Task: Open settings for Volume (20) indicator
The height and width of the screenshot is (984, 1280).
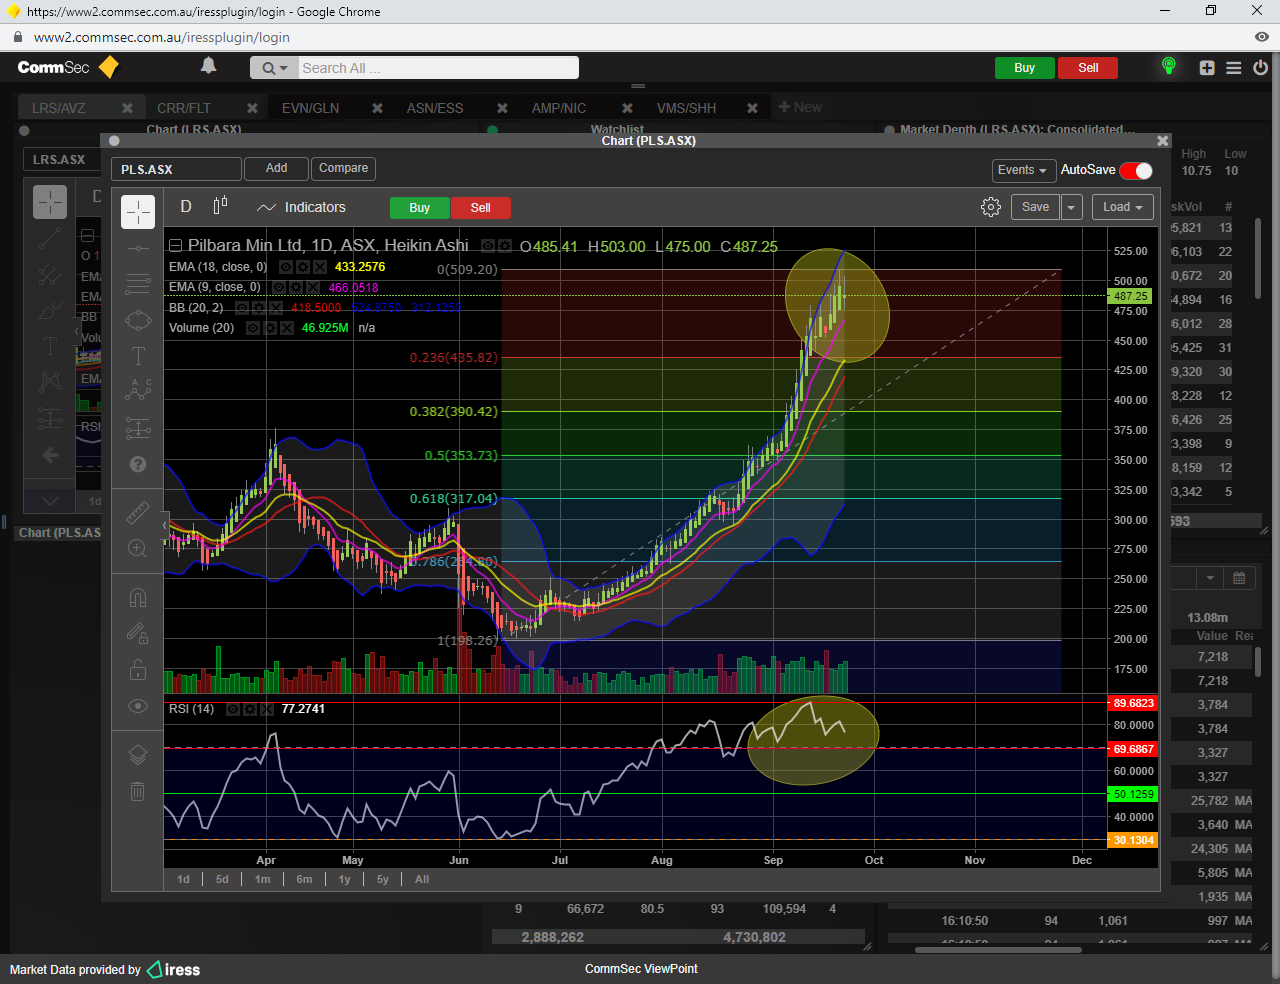Action: coord(270,328)
